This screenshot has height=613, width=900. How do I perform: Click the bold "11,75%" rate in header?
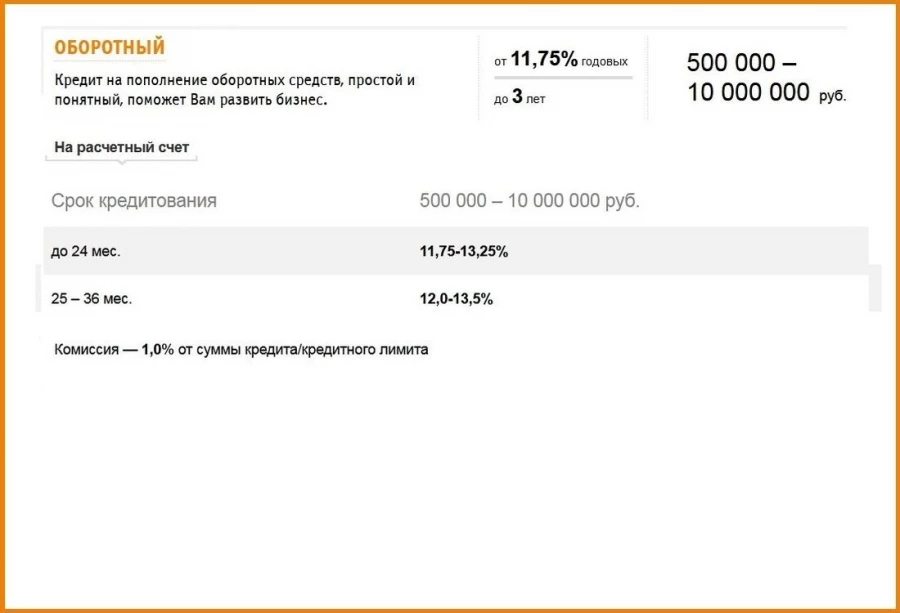point(544,60)
